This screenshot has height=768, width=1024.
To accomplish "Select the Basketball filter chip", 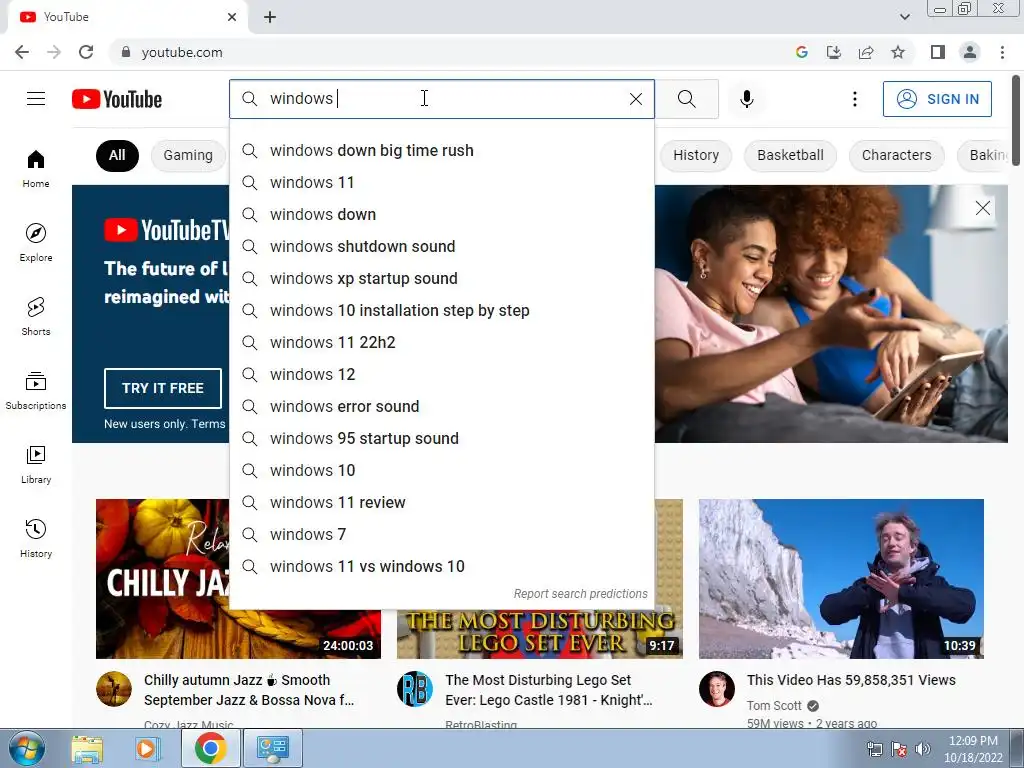I will point(790,155).
